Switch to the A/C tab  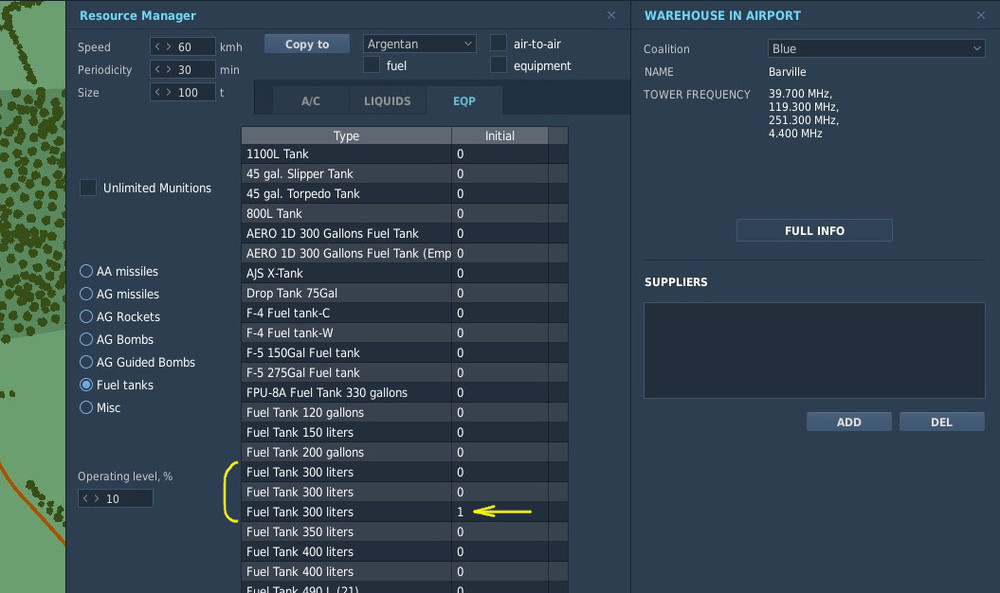tap(311, 101)
